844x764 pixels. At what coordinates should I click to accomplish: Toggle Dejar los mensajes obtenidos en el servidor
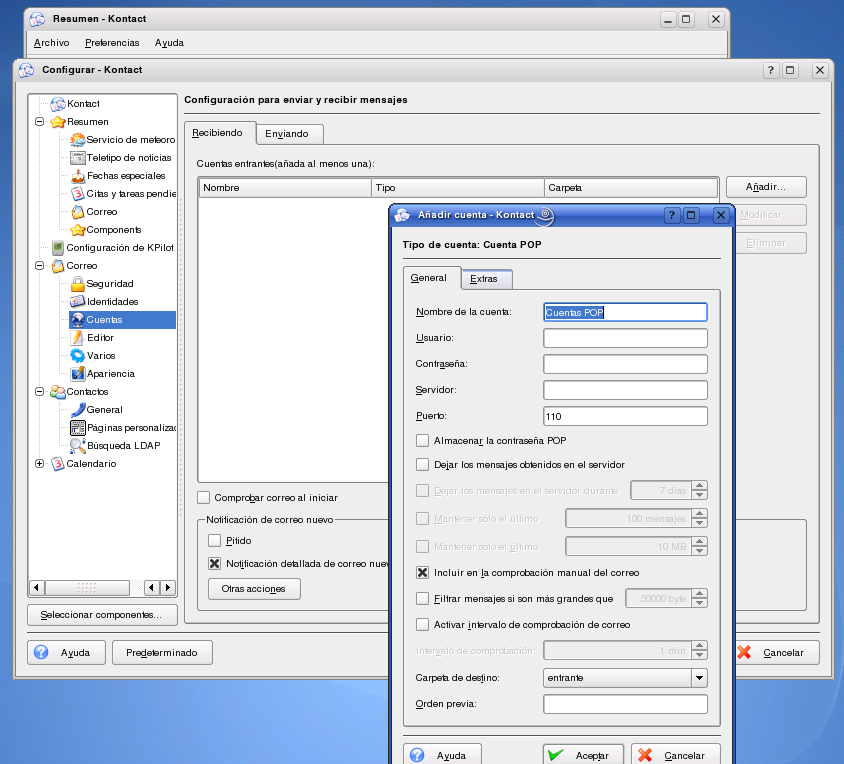click(x=422, y=464)
